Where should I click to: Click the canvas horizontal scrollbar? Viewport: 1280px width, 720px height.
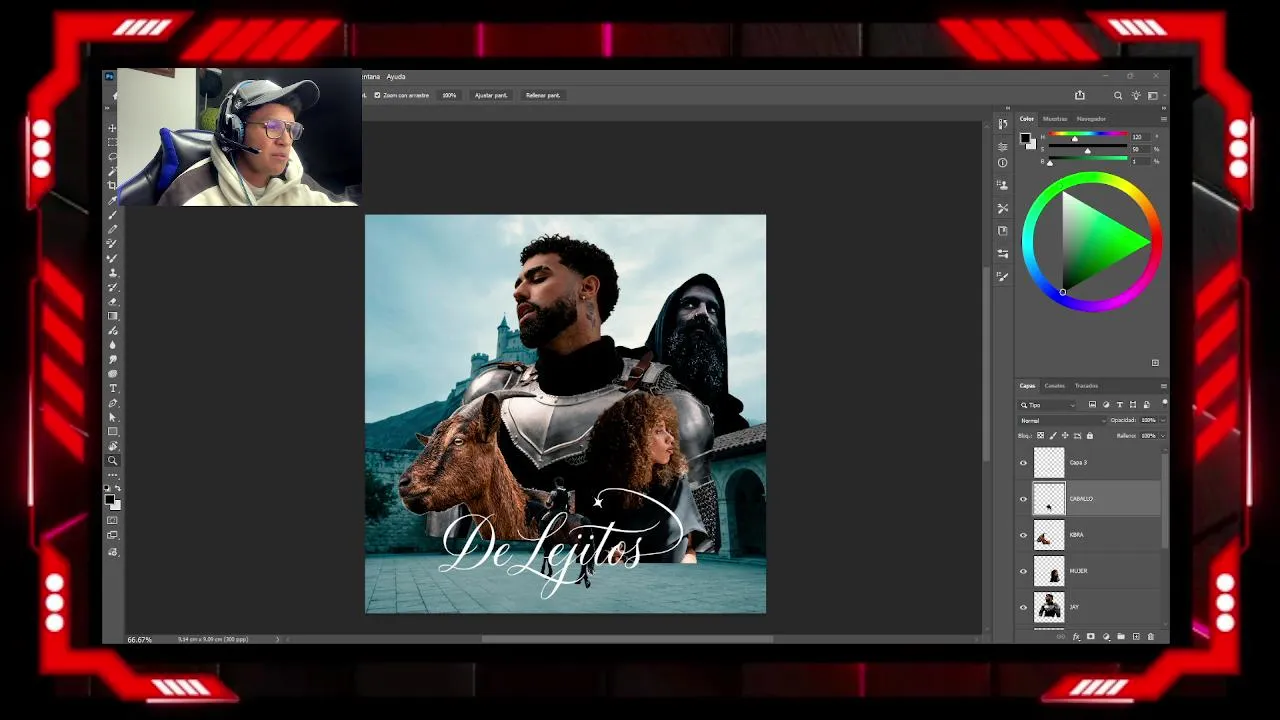(627, 639)
